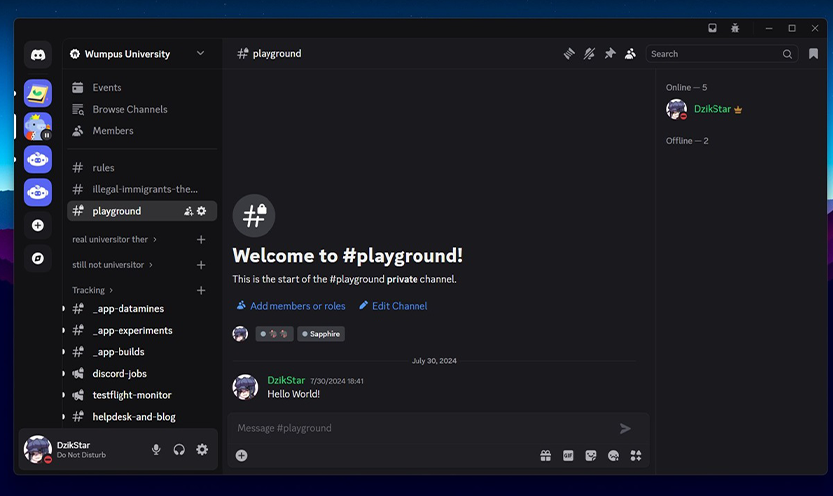833x496 pixels.
Task: Select the yellow notepad server icon
Action: pos(38,93)
